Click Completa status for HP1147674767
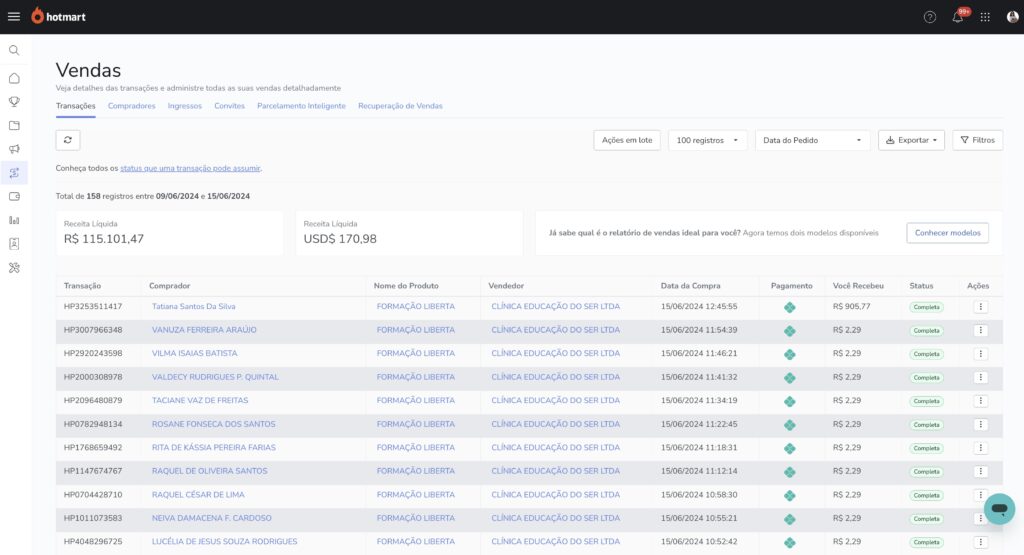 (x=926, y=471)
